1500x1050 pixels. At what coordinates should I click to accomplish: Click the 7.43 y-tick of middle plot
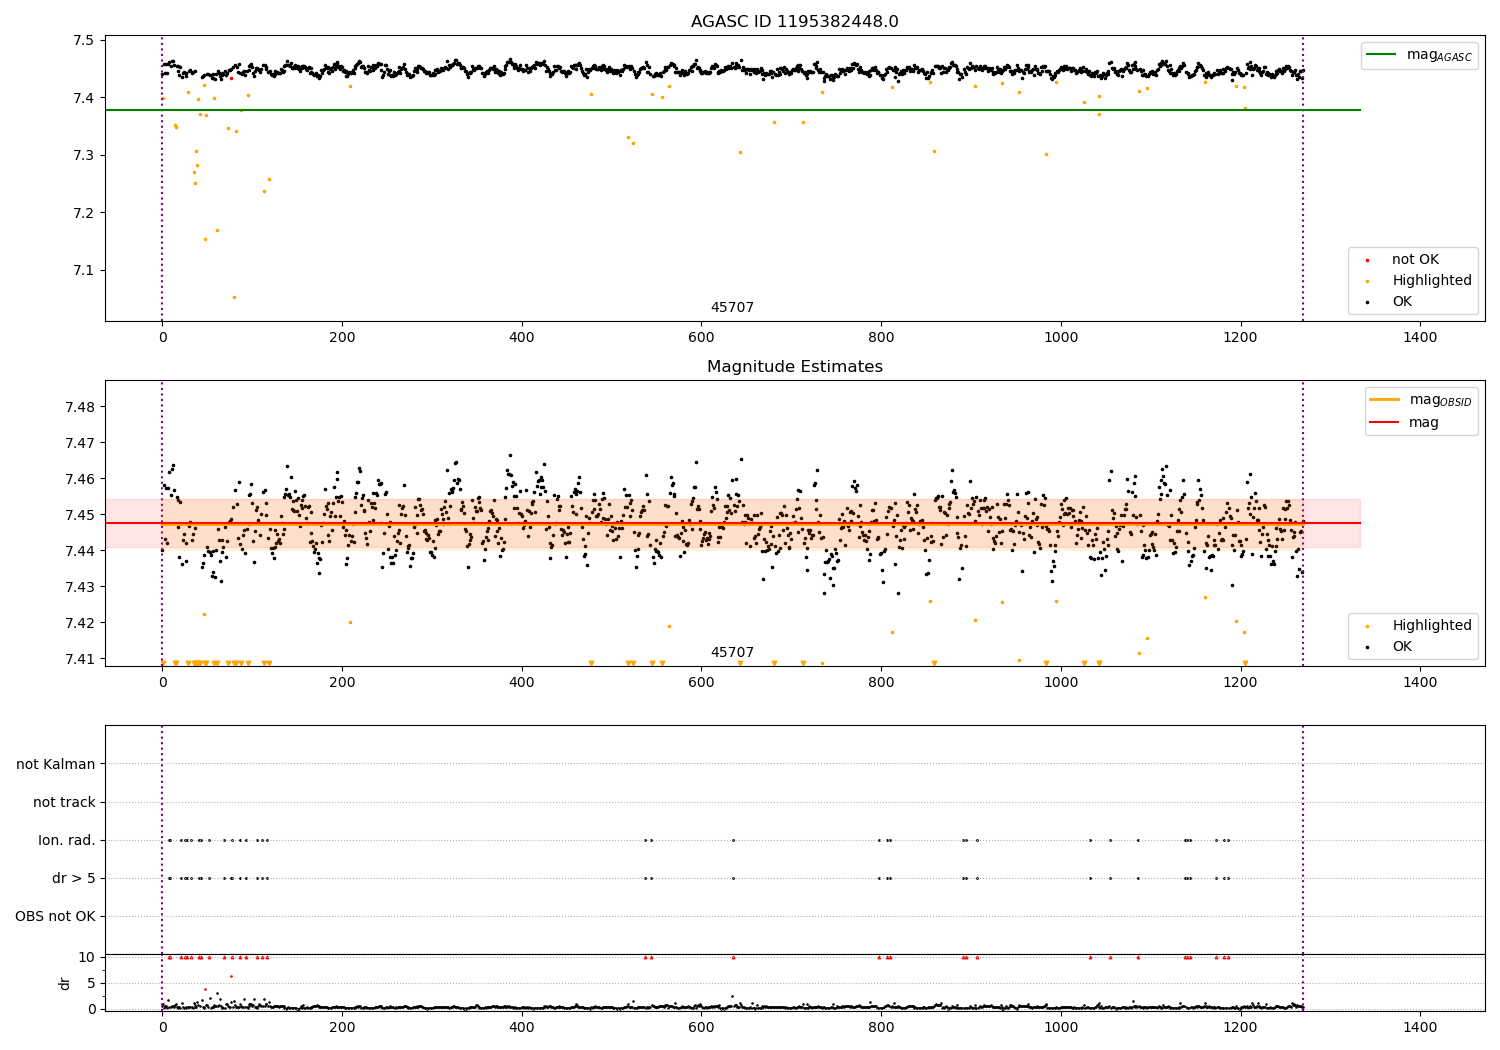[81, 588]
